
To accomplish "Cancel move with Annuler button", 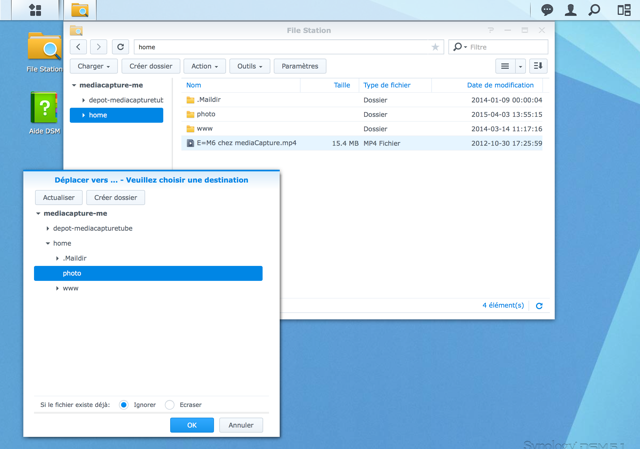I will (x=241, y=425).
